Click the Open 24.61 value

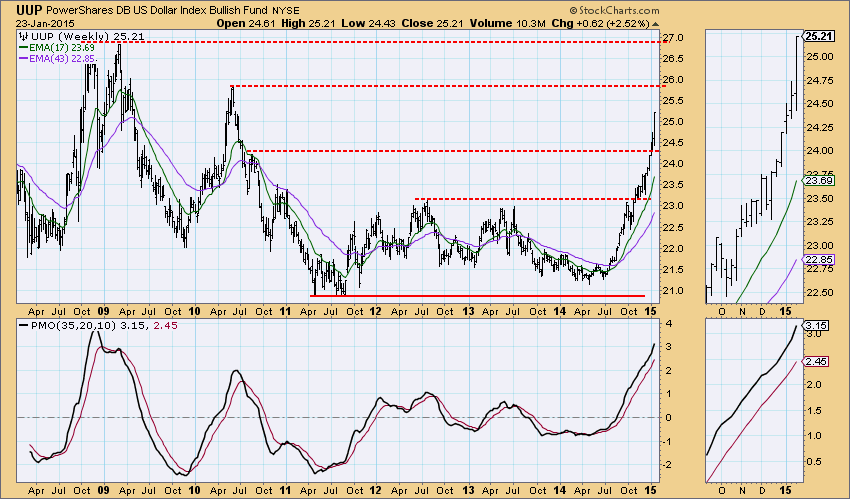246,23
